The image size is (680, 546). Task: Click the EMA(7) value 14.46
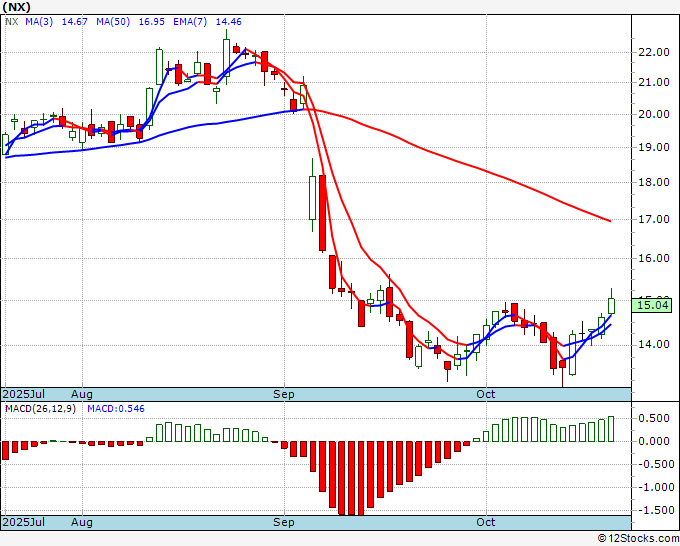pyautogui.click(x=229, y=22)
